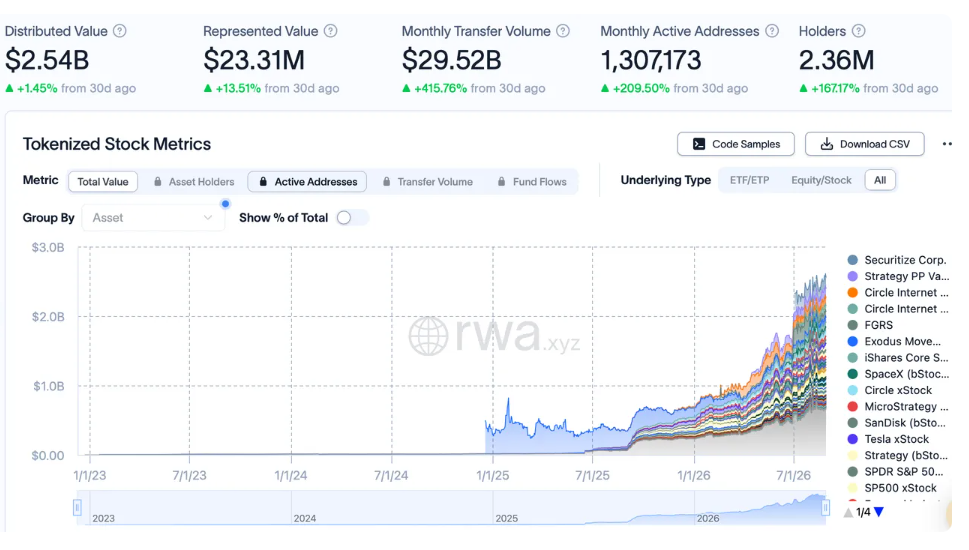Select the locked Transfer Volume metric
Image resolution: width=969 pixels, height=550 pixels.
coord(428,182)
